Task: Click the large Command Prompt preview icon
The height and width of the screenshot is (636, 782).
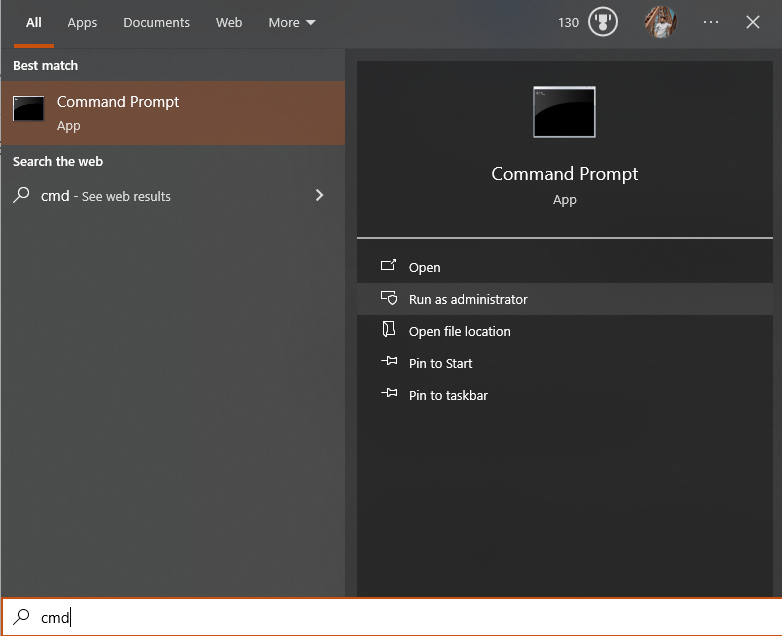Action: tap(564, 112)
